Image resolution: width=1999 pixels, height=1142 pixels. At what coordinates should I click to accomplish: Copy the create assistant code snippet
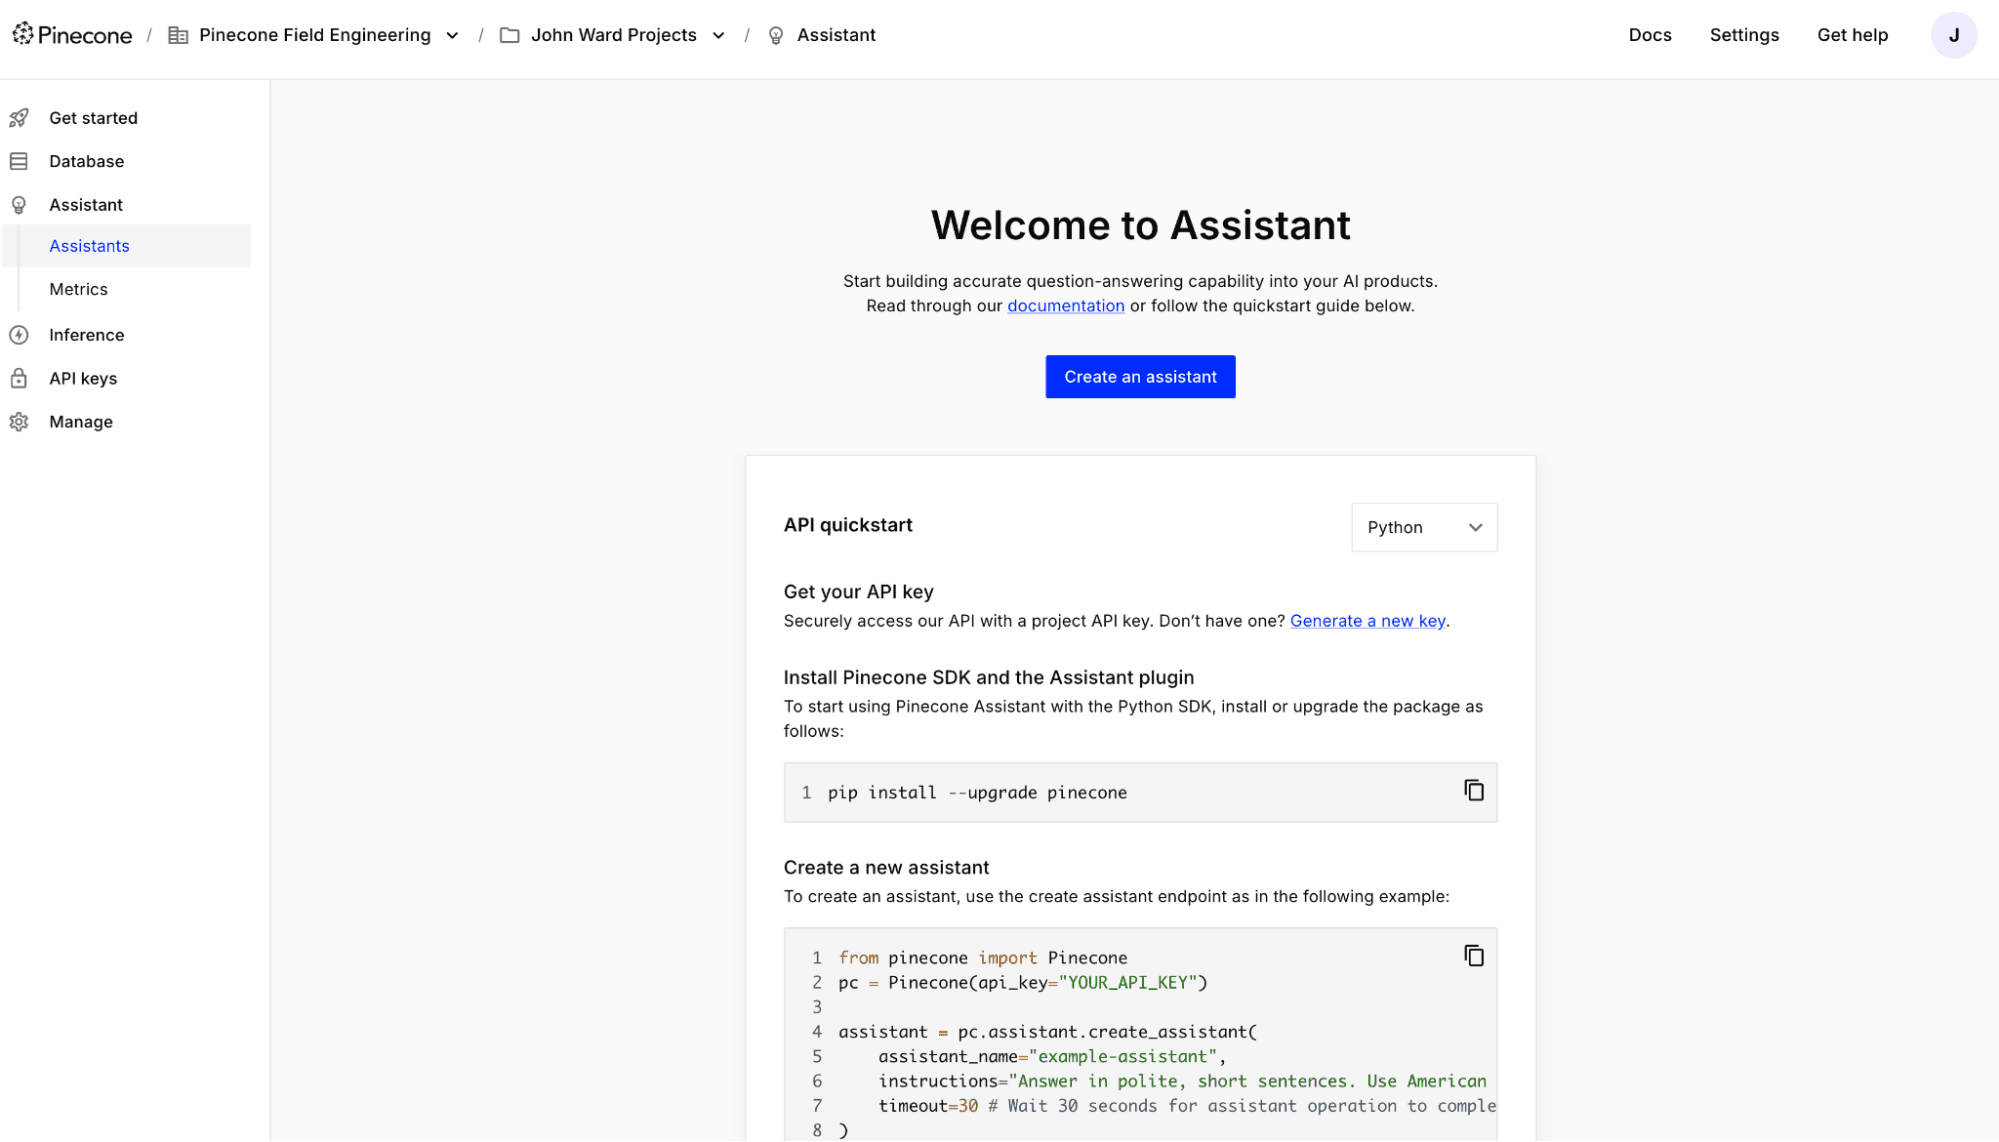(x=1473, y=956)
